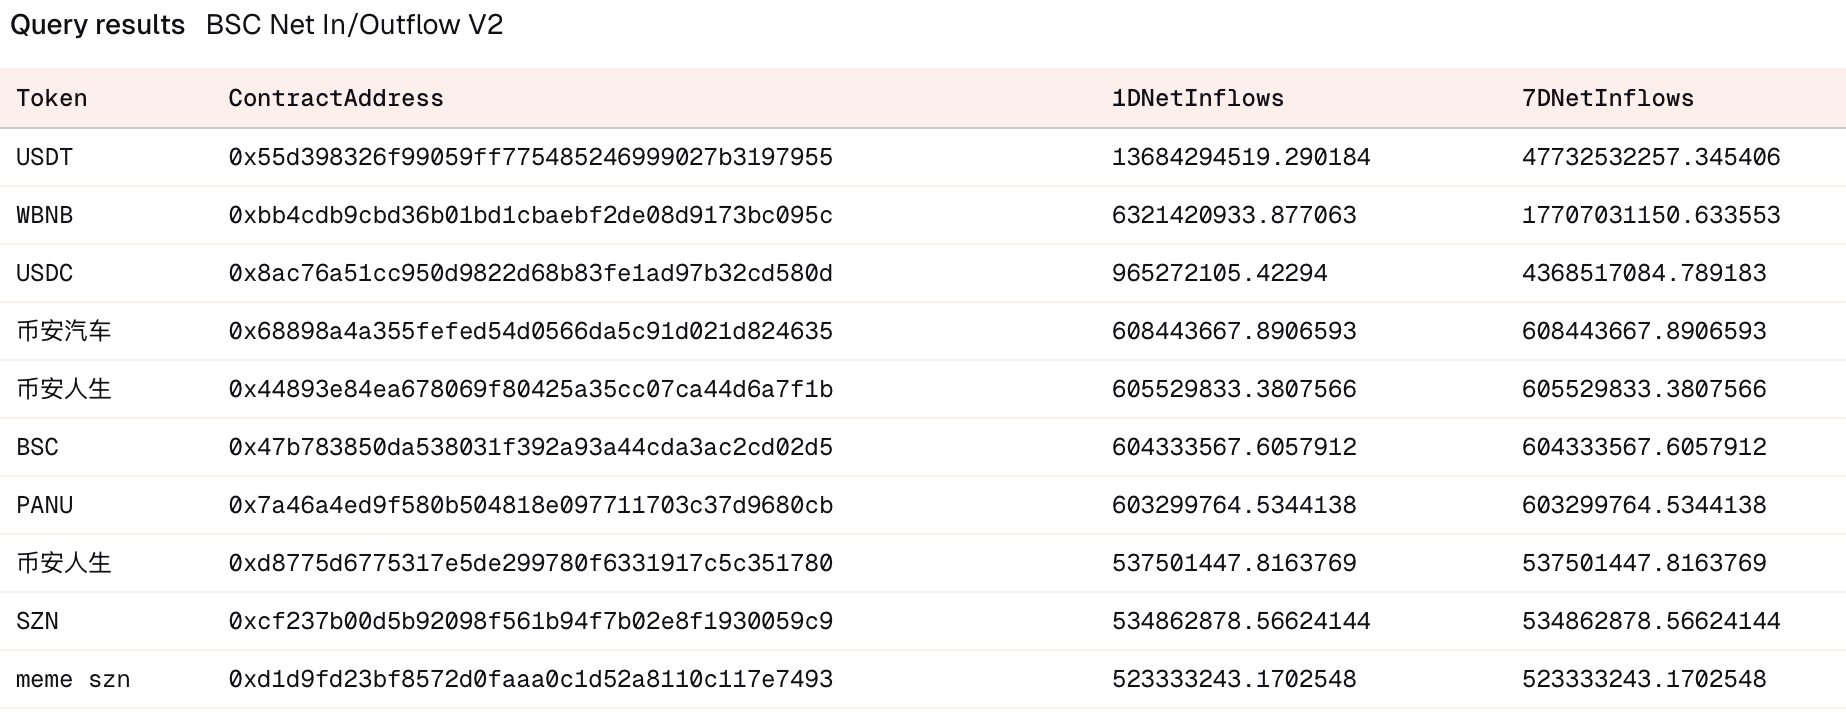Select 1D value 13684294519.290184
Viewport: 1846px width, 712px height.
1241,157
